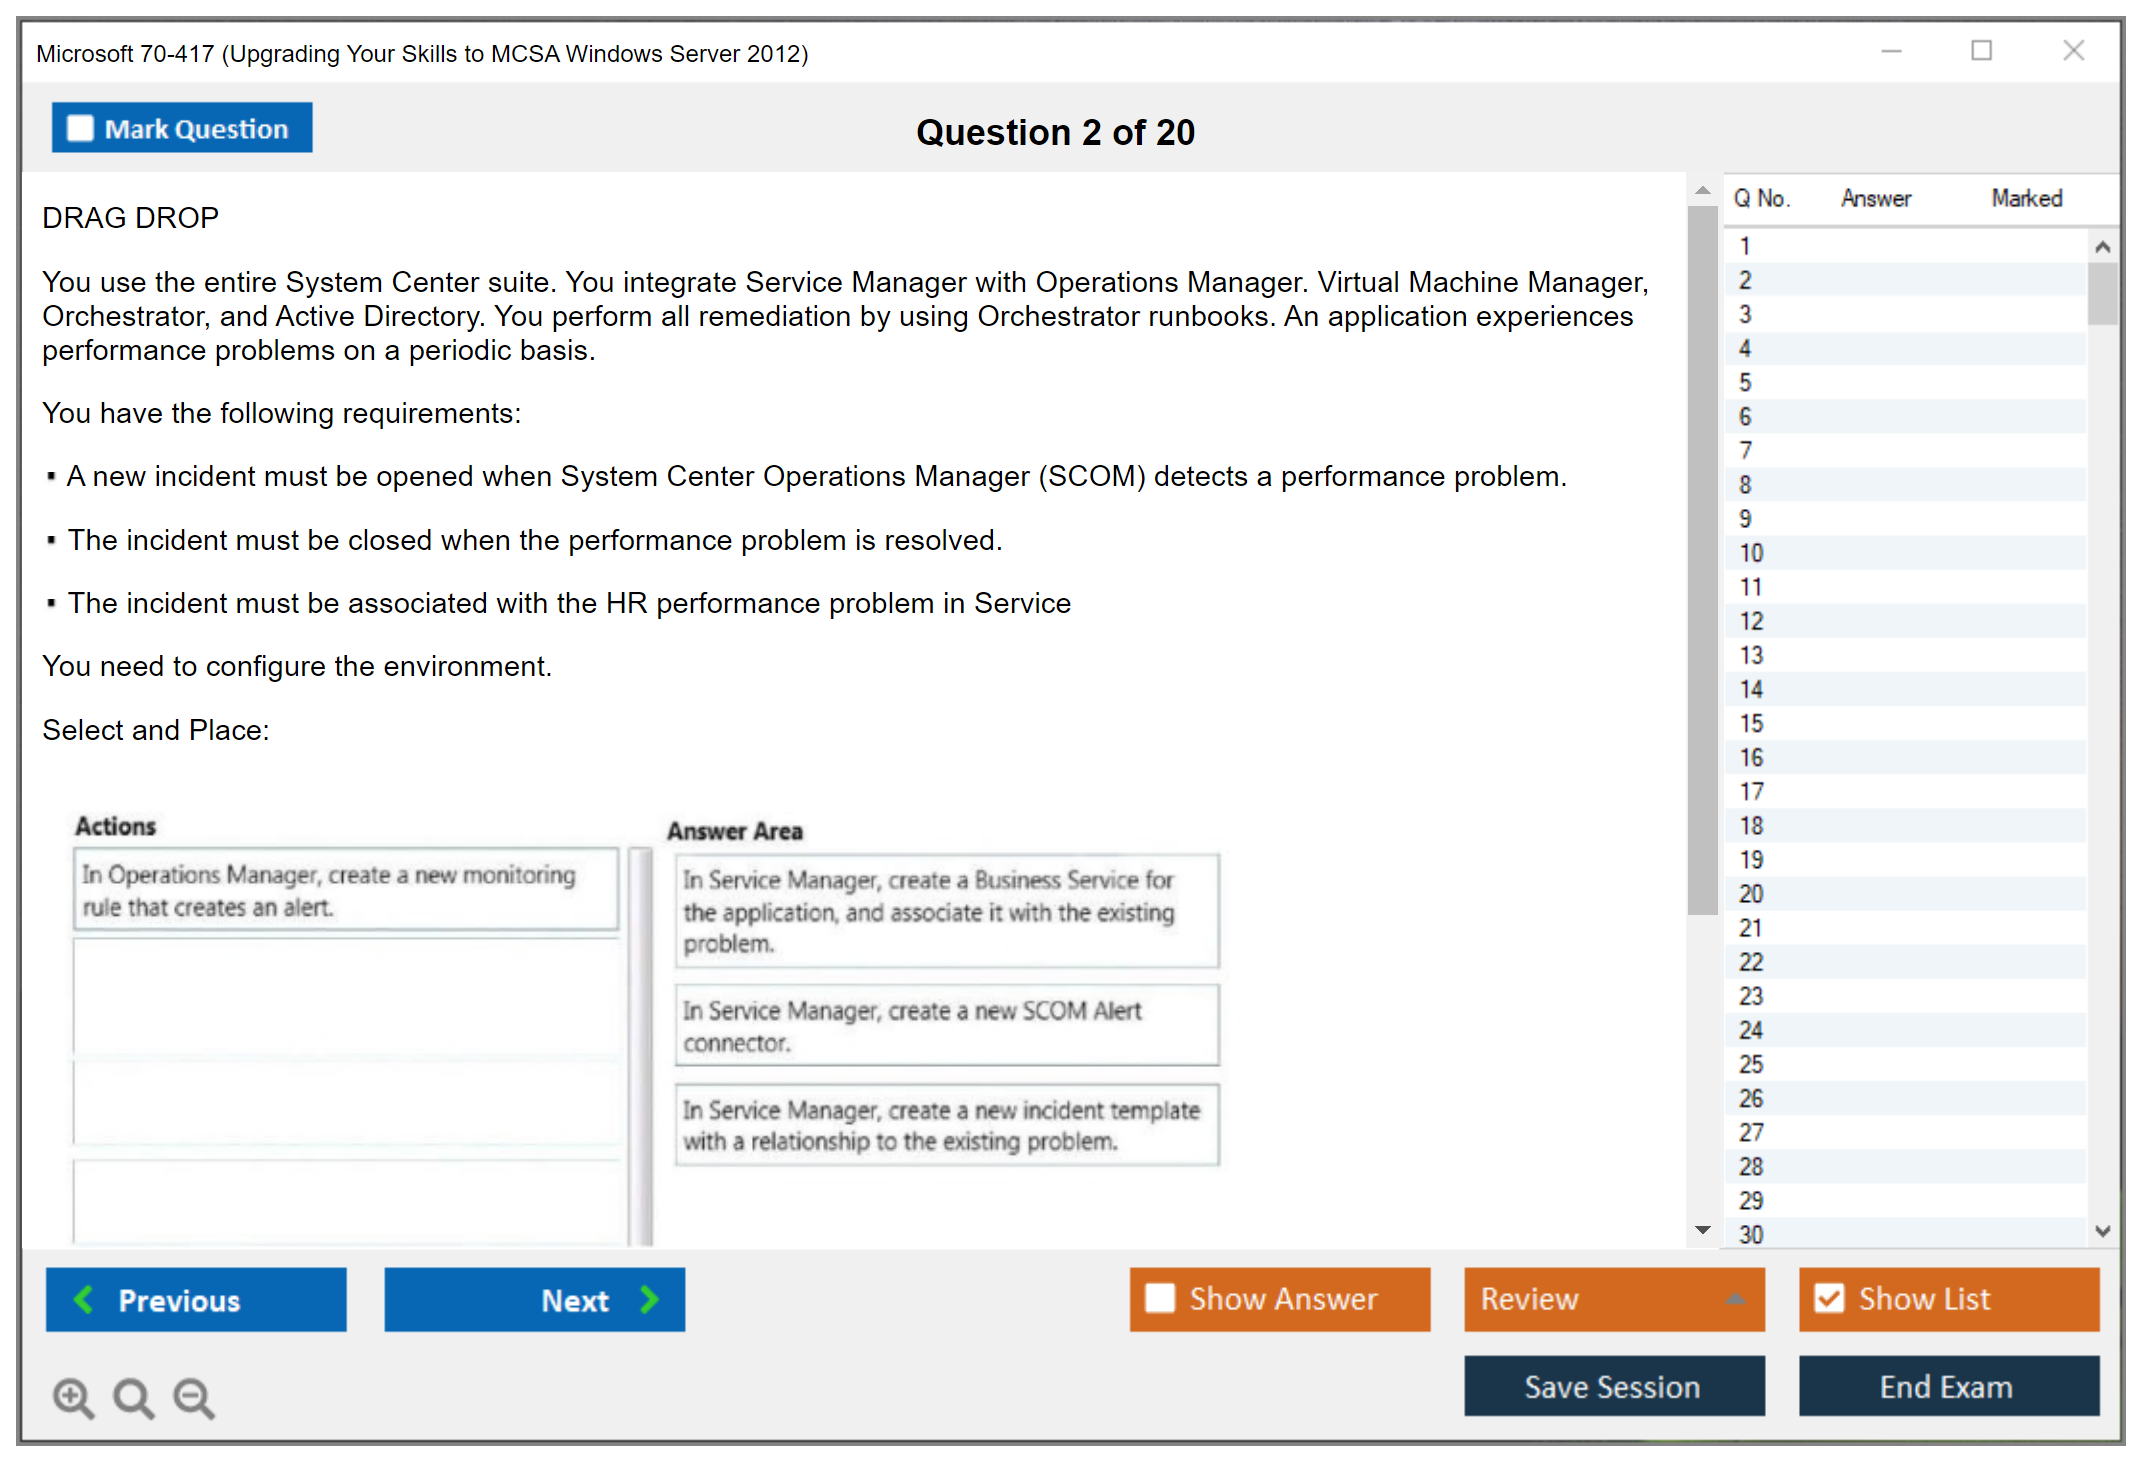Click the Save Session button

pyautogui.click(x=1613, y=1386)
